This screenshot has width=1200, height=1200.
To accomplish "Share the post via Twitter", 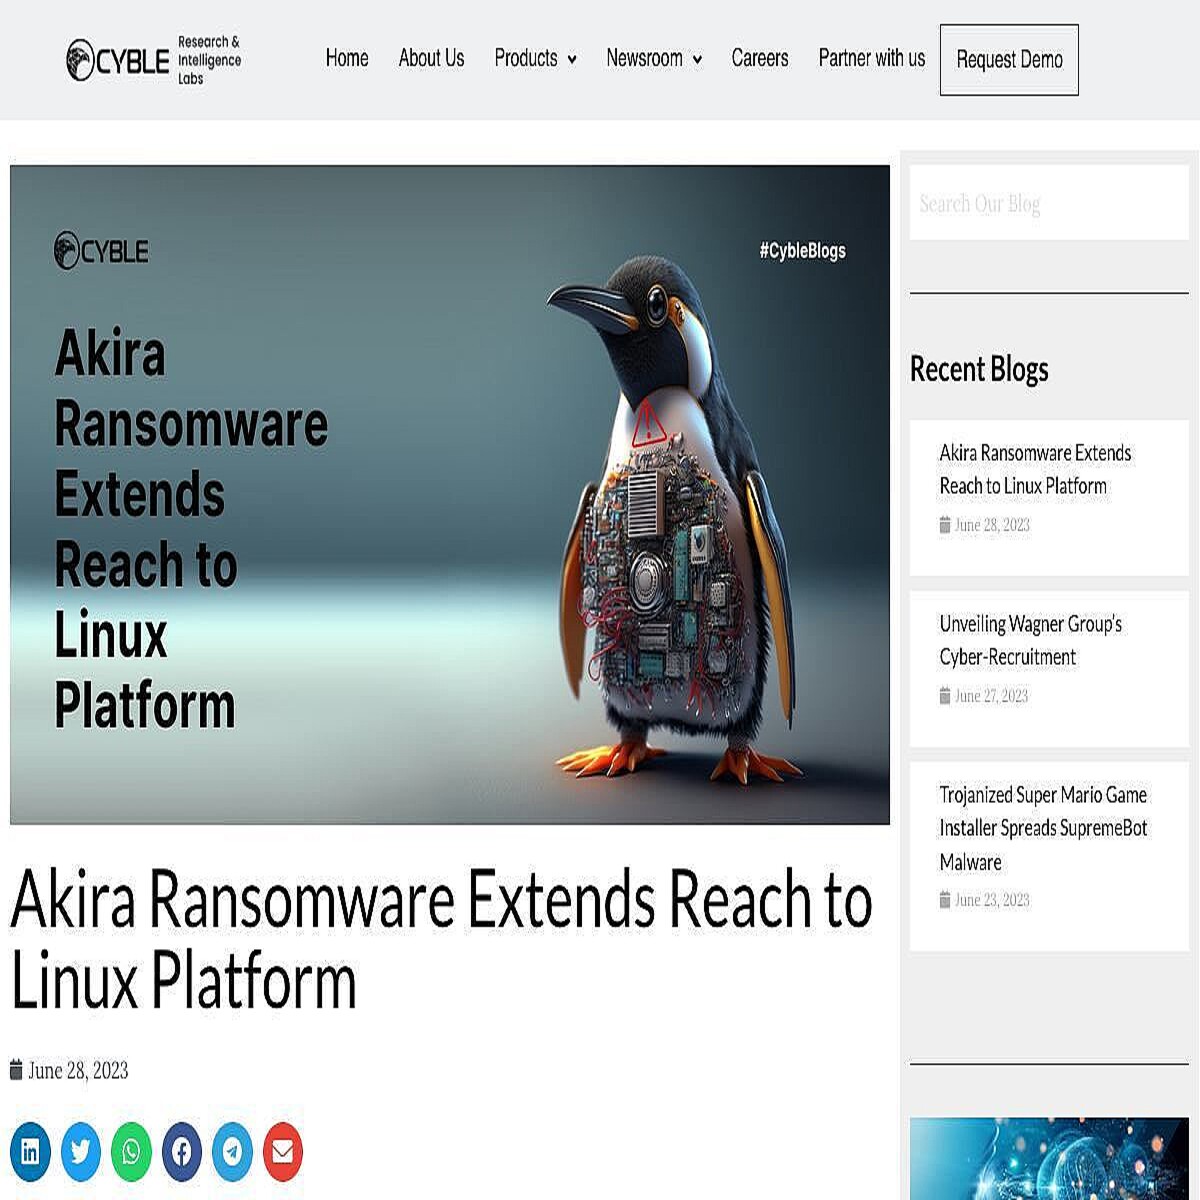I will (x=81, y=1151).
